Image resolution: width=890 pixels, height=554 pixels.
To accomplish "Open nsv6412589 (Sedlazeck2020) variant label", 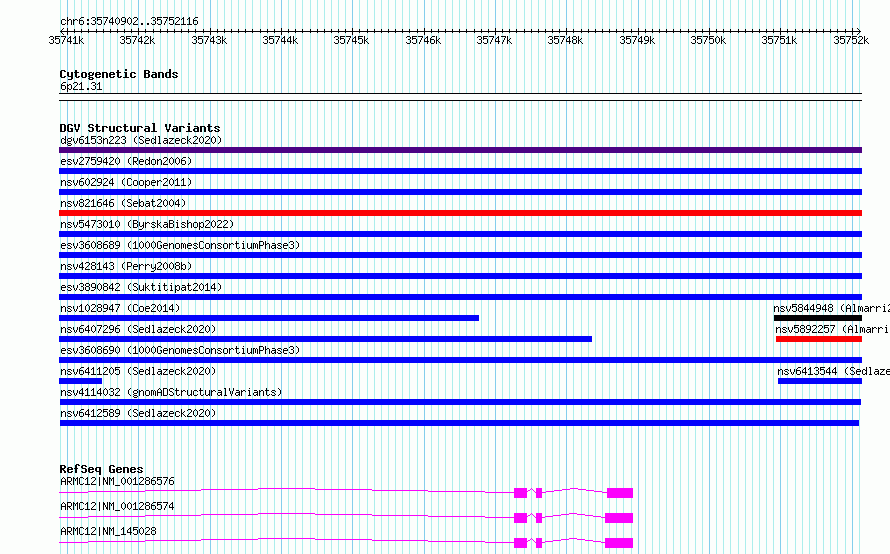I will (138, 413).
